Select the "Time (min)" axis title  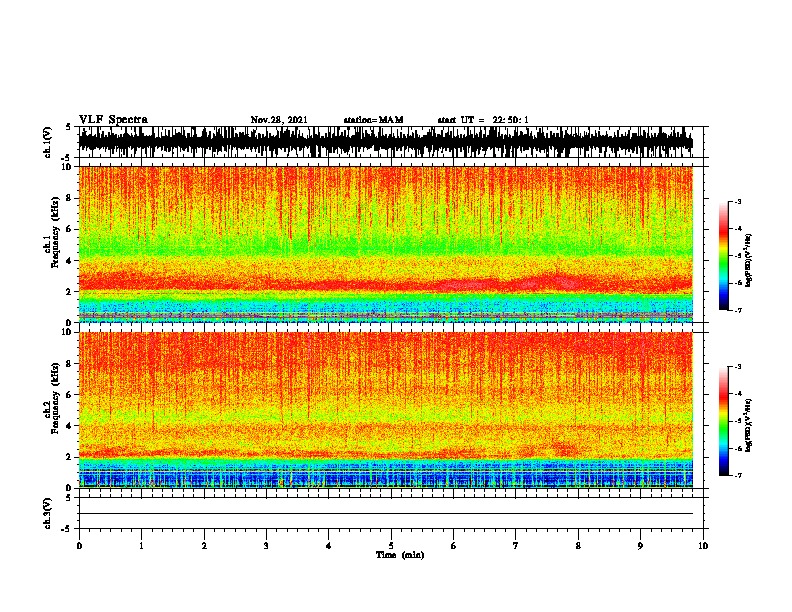pyautogui.click(x=400, y=555)
